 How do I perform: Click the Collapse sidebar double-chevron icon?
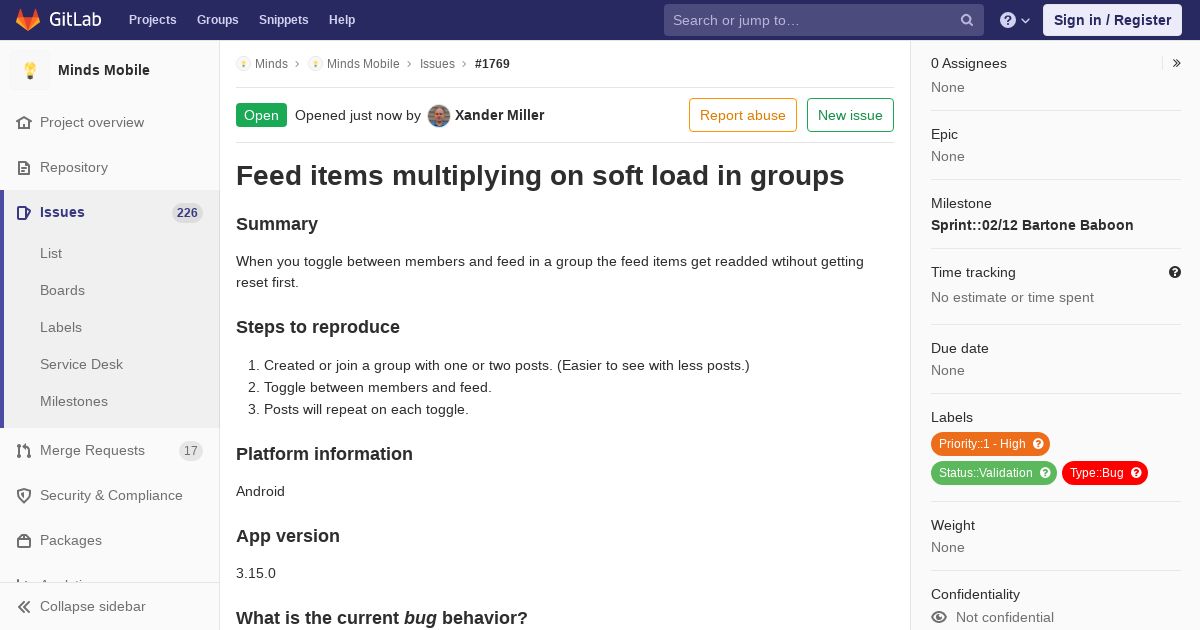click(x=24, y=606)
